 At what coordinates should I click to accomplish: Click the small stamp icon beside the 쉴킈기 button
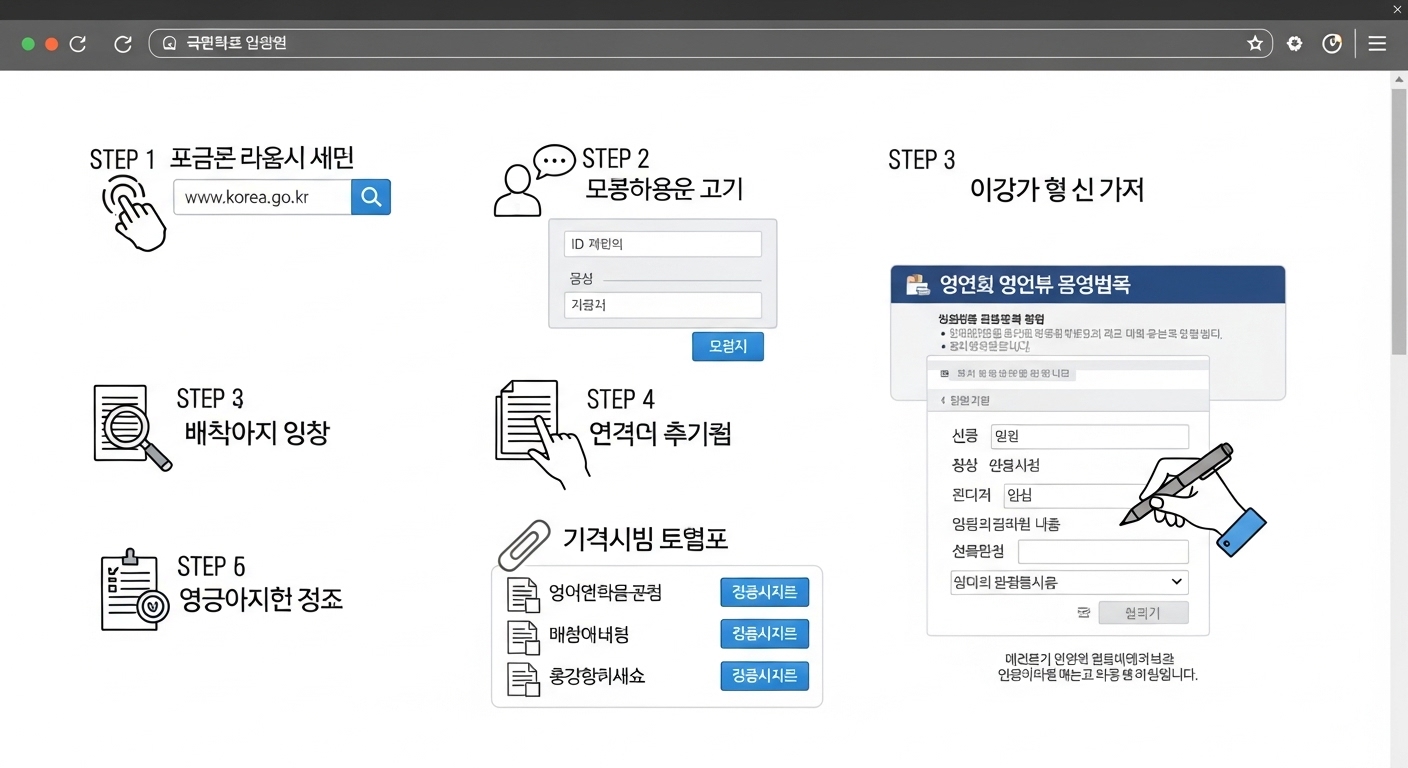point(1086,613)
